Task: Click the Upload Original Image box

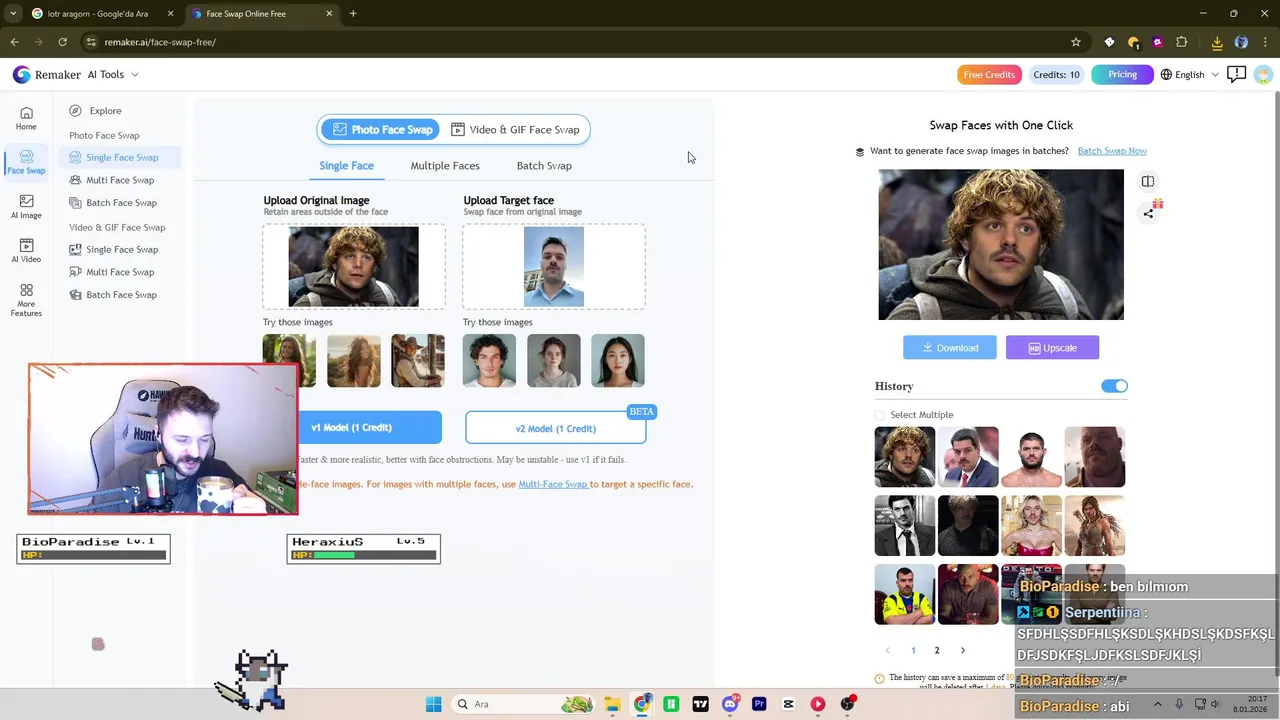Action: click(354, 266)
